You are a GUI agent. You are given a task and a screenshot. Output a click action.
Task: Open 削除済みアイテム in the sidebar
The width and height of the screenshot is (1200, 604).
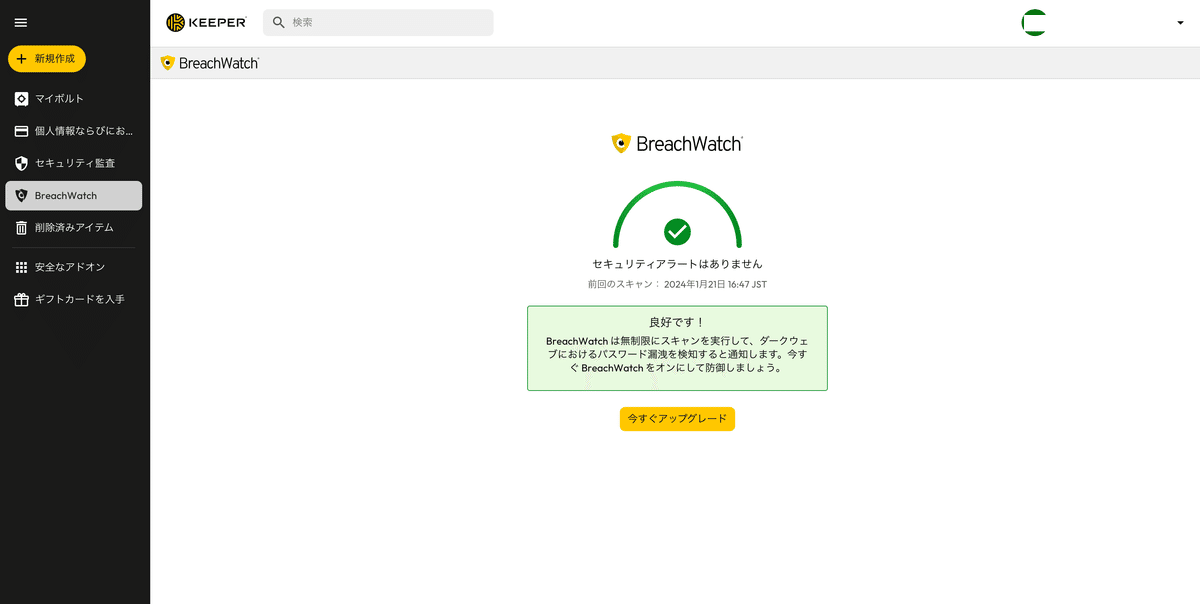click(74, 228)
